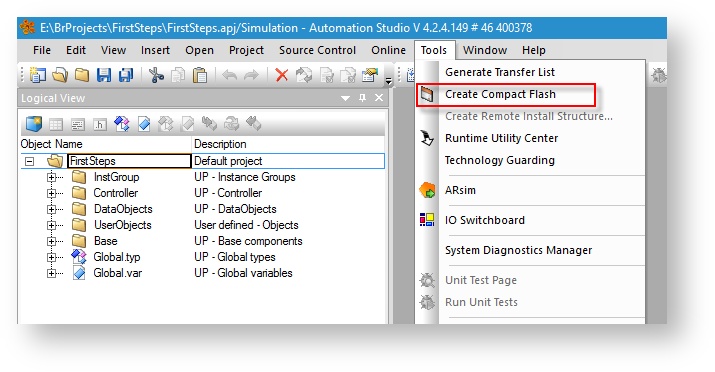715x372 pixels.
Task: Click the FirstSteps name edit field
Action: coord(129,161)
